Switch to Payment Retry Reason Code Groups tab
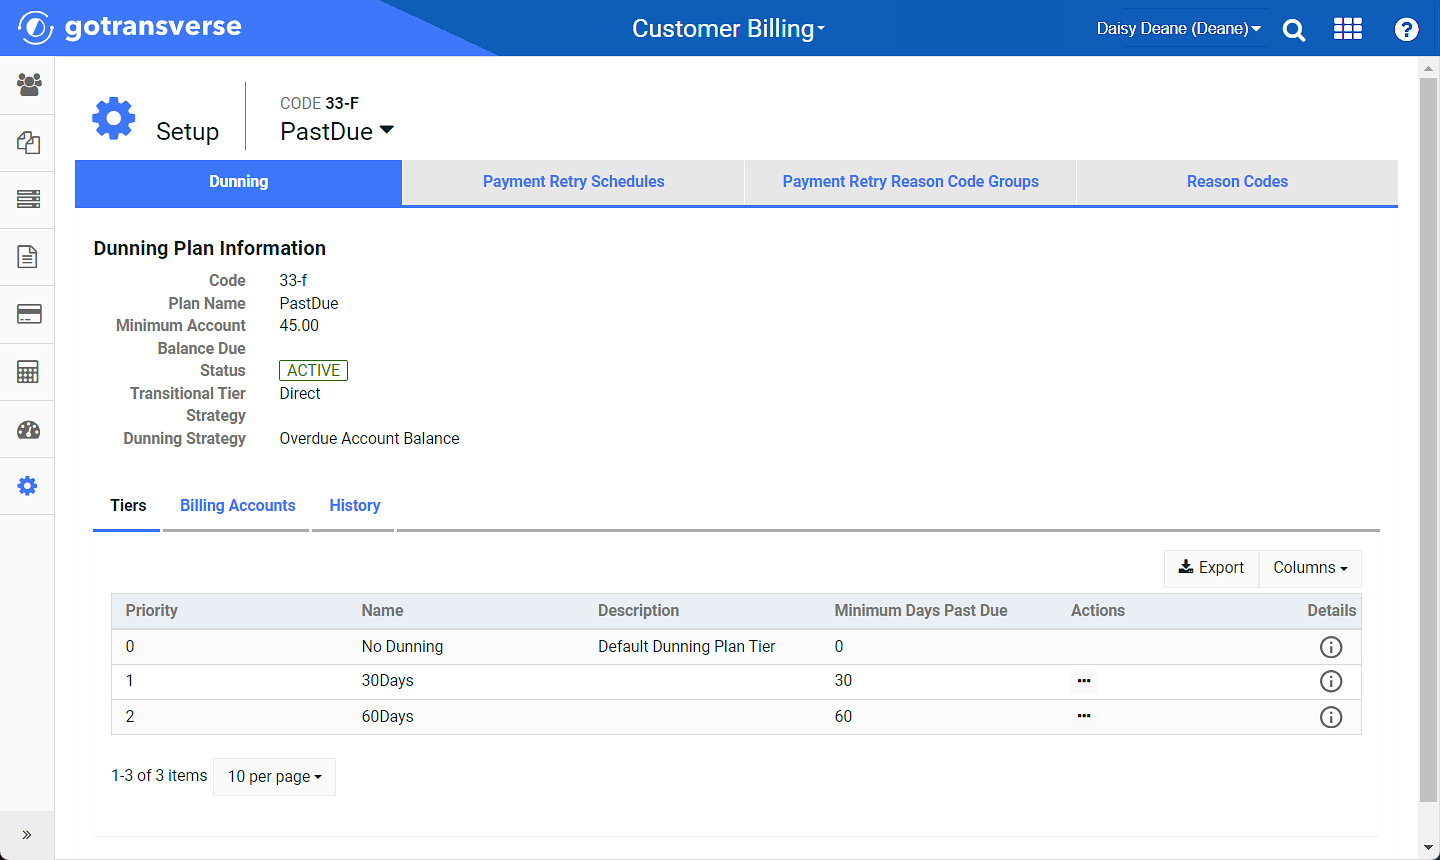This screenshot has width=1440, height=860. (910, 182)
